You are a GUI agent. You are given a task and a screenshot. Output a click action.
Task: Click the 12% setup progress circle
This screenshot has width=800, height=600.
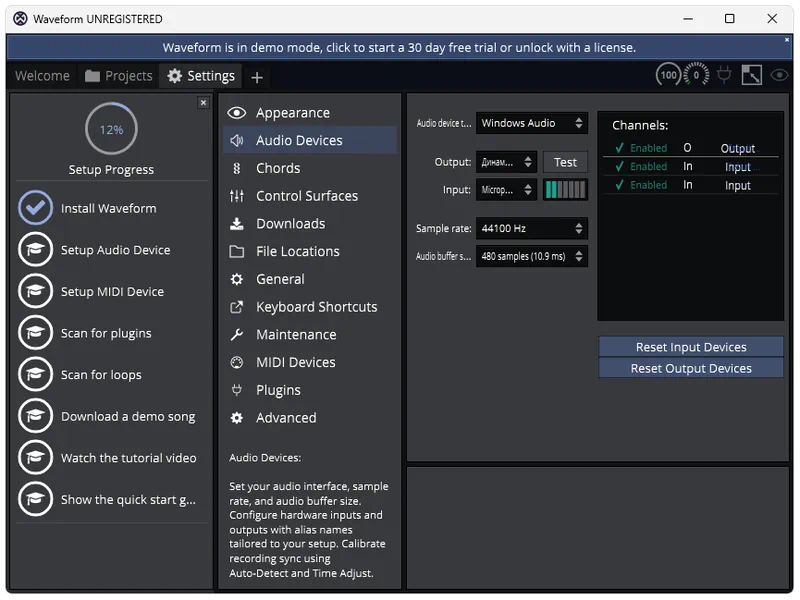point(111,129)
